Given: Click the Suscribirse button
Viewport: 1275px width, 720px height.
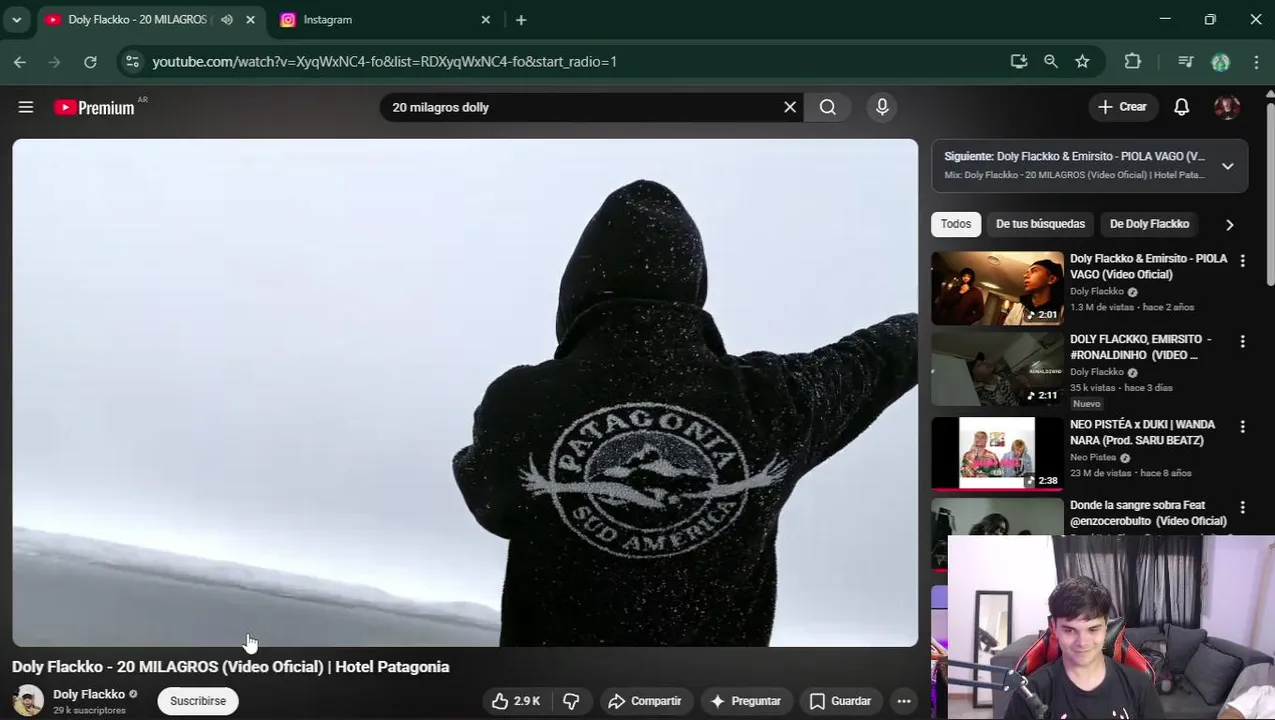Looking at the screenshot, I should (198, 701).
